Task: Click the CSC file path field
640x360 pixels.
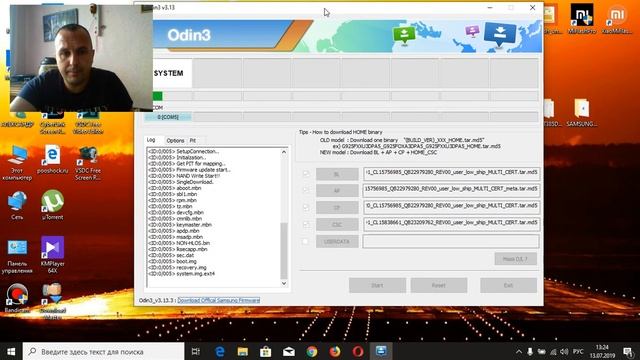Action: pos(451,224)
